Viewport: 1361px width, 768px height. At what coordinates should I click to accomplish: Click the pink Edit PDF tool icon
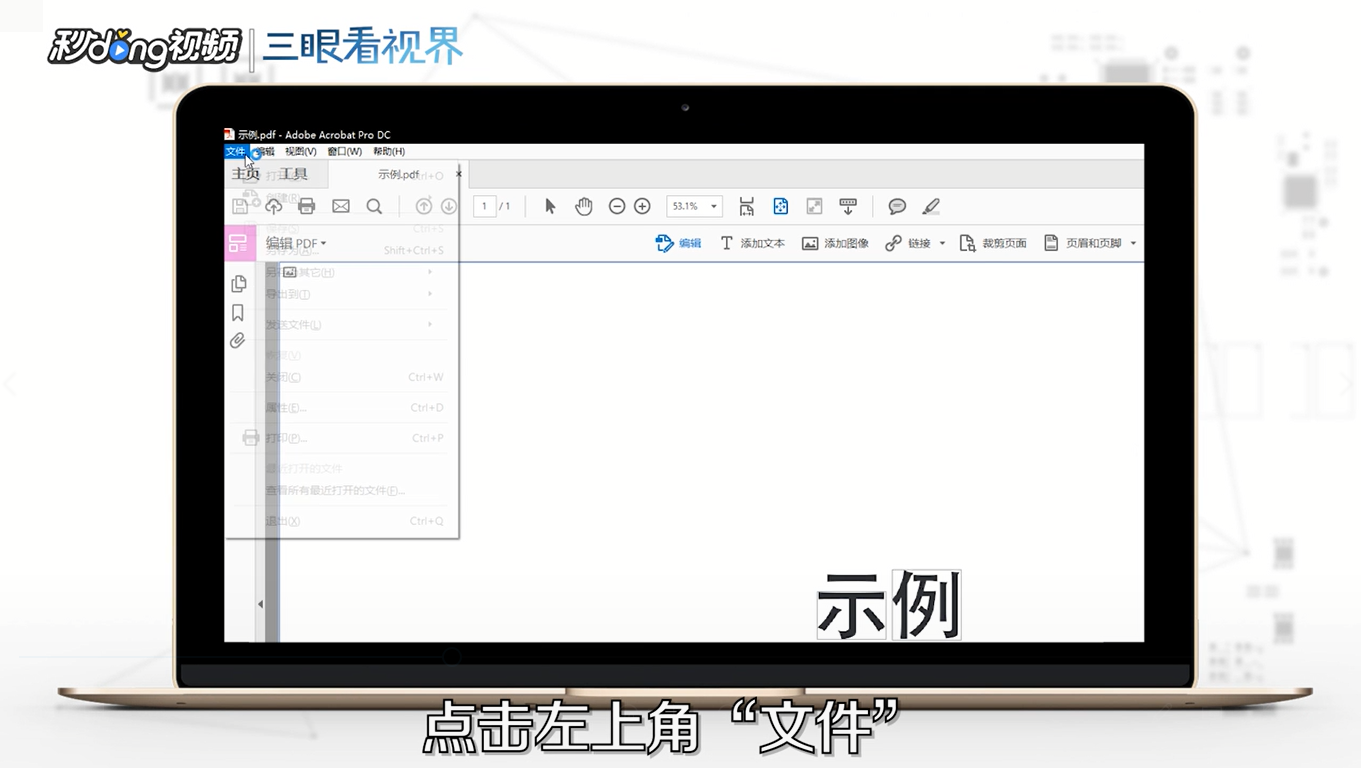pos(238,243)
